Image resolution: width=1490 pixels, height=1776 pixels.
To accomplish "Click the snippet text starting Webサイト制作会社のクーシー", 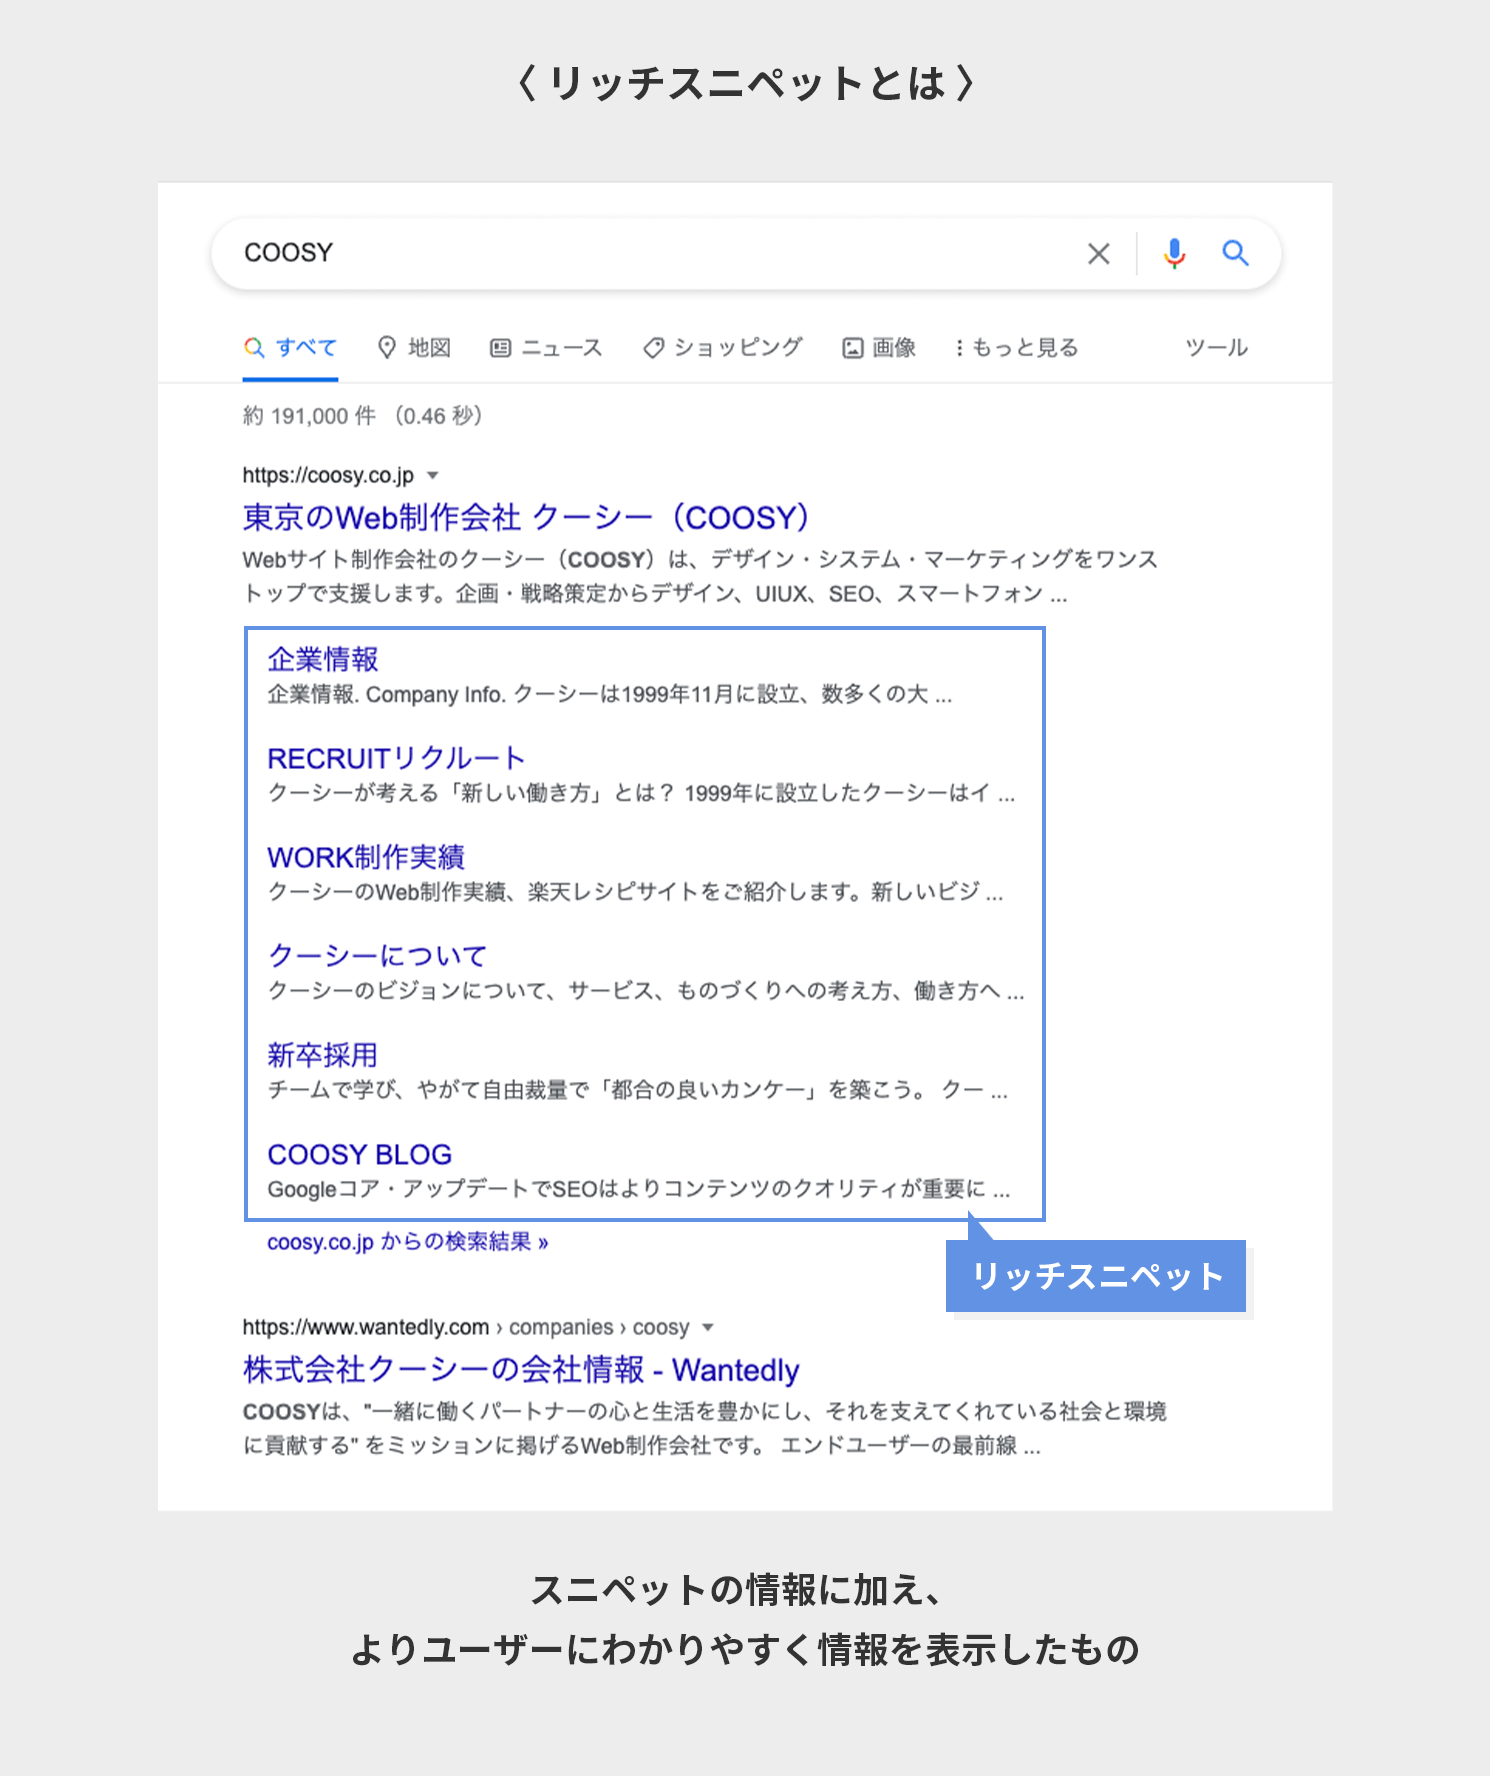I will 700,577.
